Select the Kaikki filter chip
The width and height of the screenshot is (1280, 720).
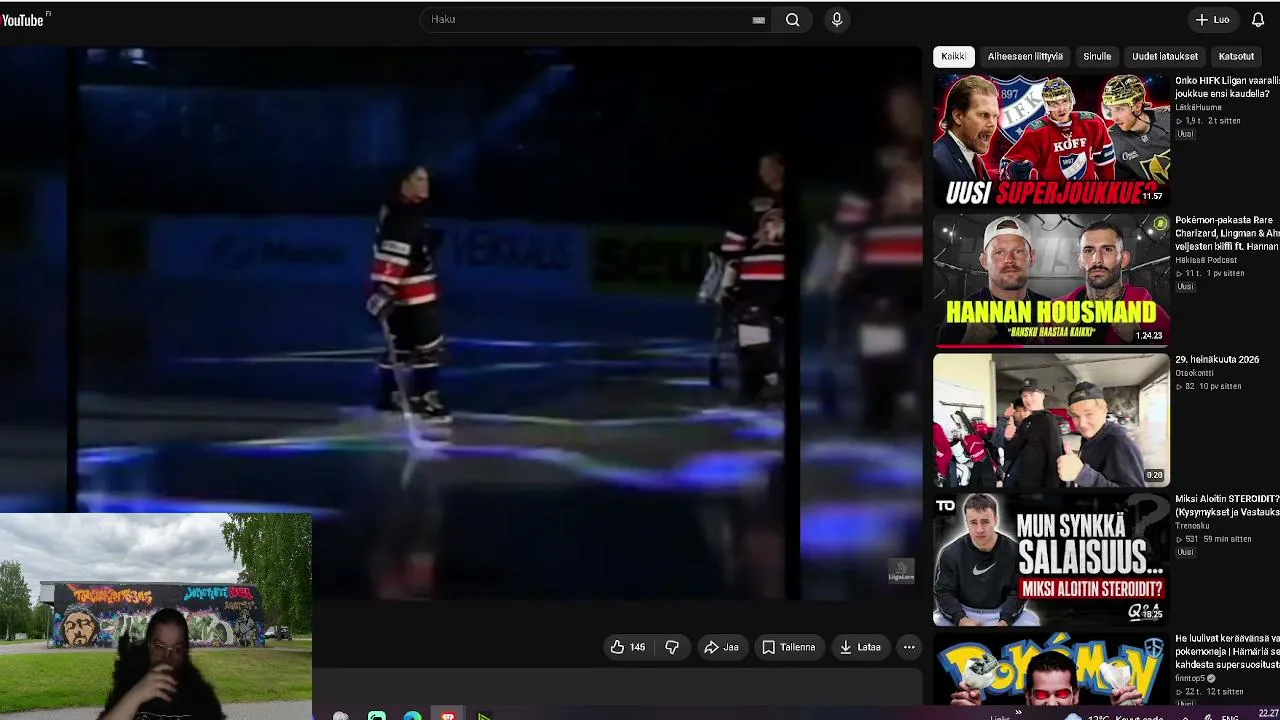(954, 56)
